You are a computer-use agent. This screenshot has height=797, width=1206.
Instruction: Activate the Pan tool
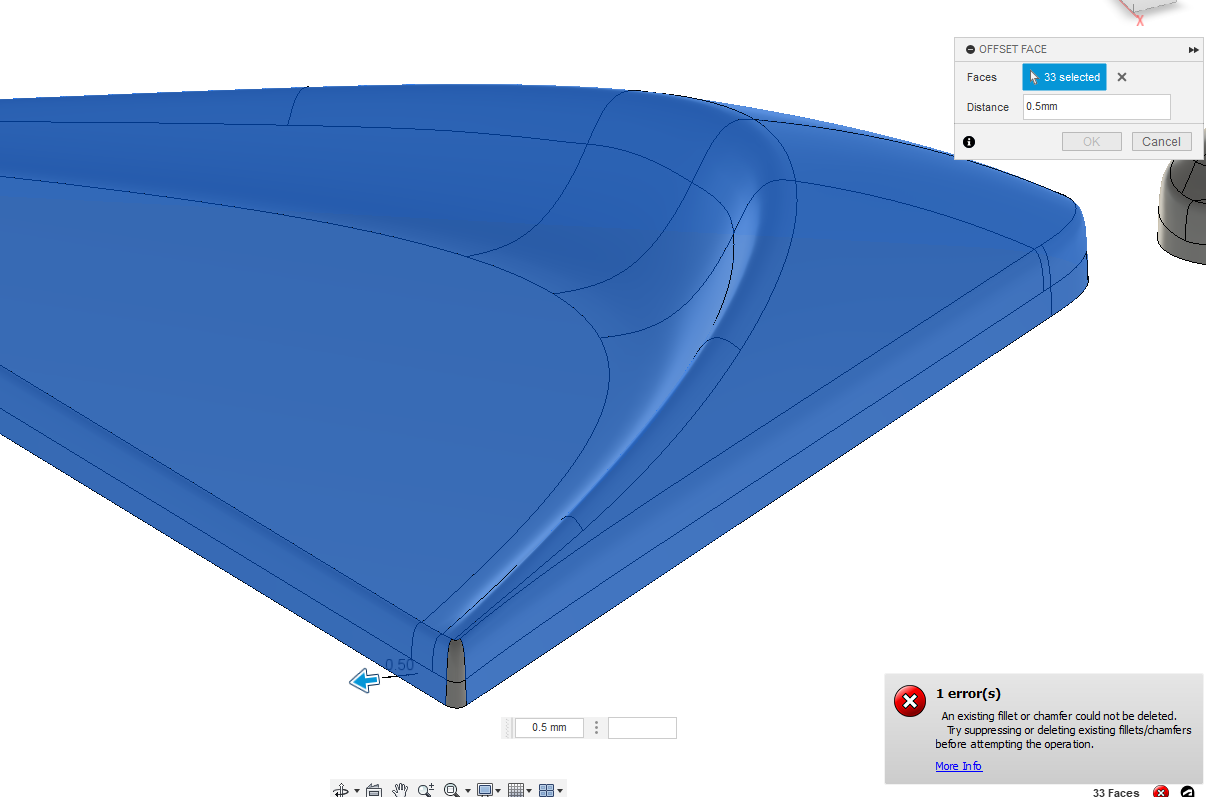click(x=400, y=789)
